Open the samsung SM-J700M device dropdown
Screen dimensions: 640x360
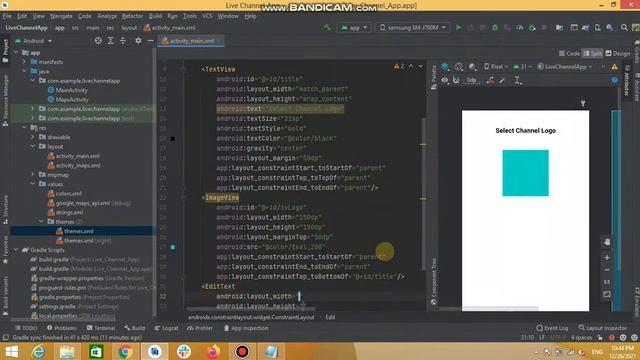[412, 28]
